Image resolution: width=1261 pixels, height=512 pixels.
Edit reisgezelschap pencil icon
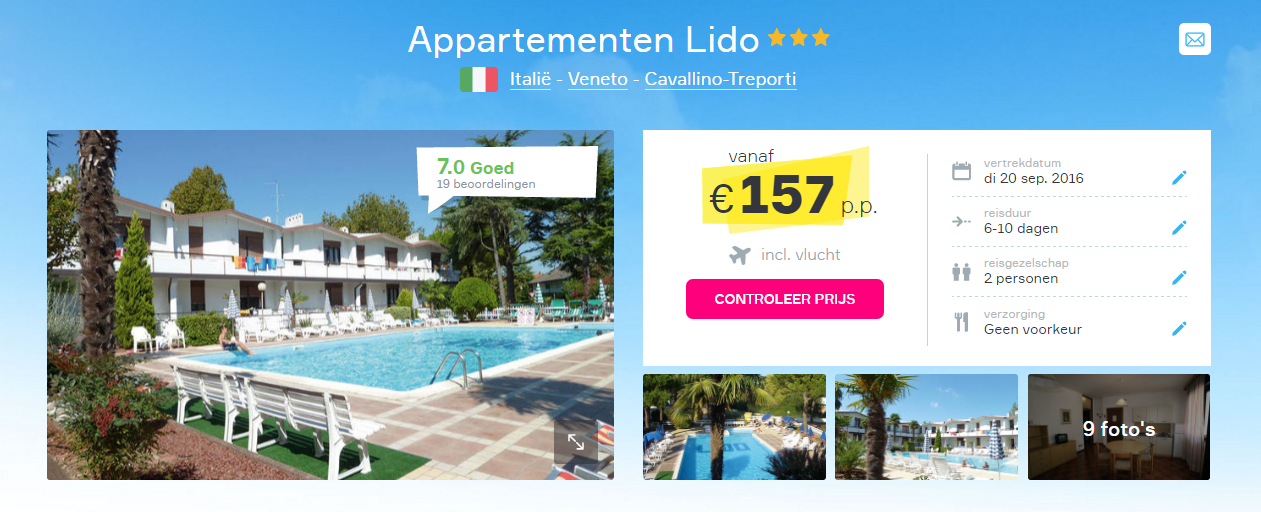[1179, 277]
